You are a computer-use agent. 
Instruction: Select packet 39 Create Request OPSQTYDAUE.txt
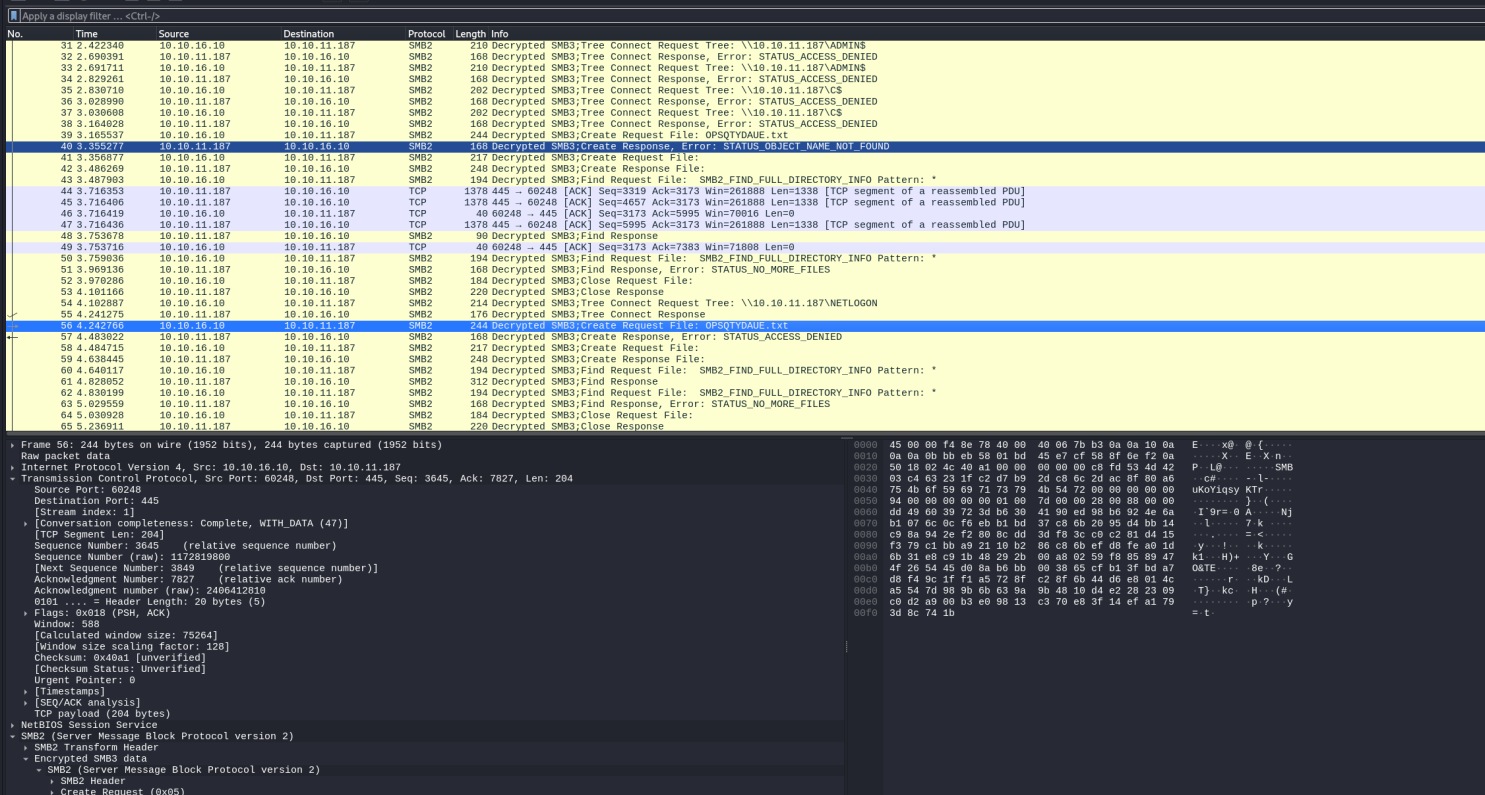(x=744, y=135)
